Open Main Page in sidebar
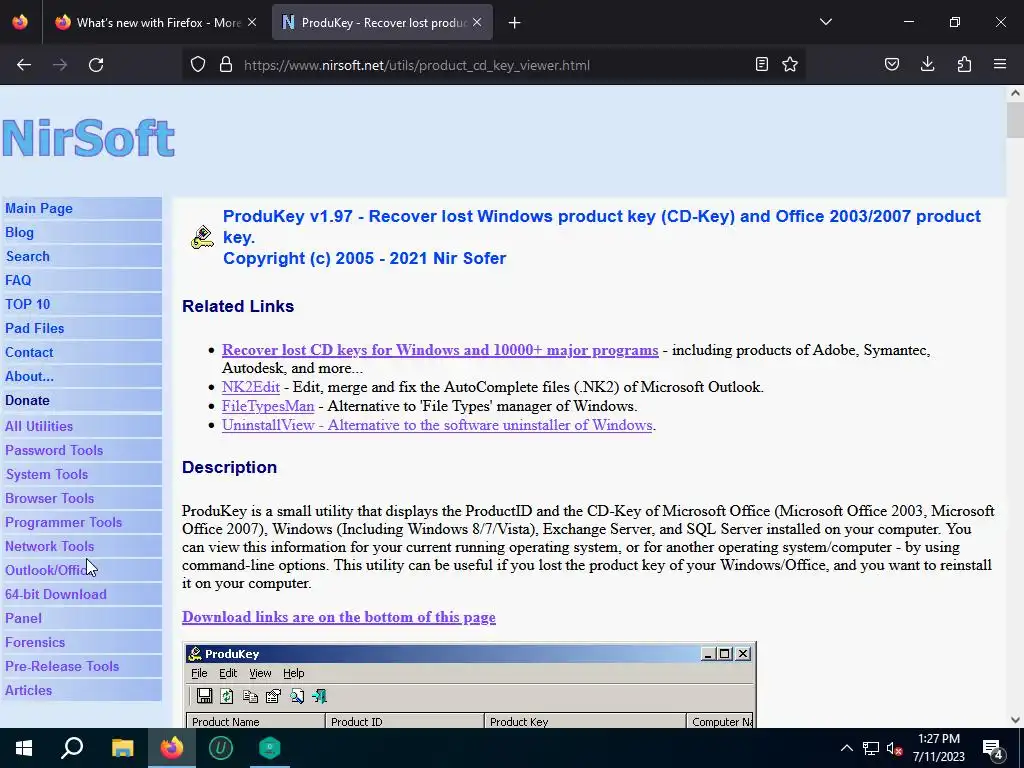Screen dimensions: 1024x768 click(39, 208)
